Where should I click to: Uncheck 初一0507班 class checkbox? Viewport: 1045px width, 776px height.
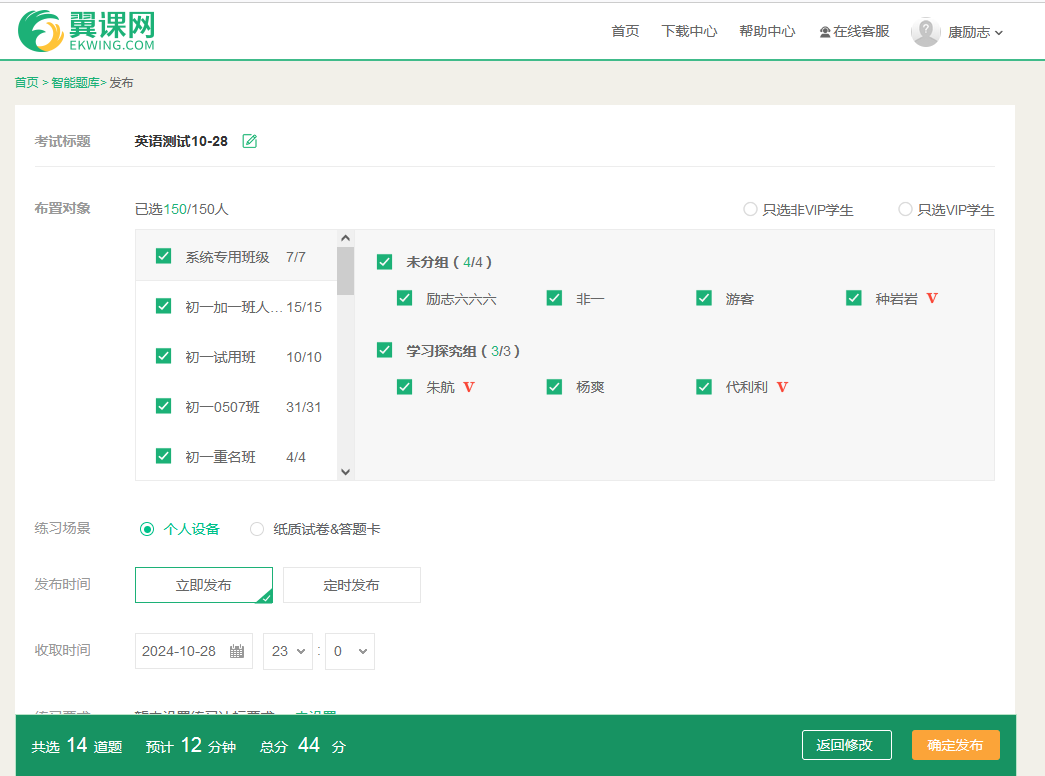click(x=163, y=406)
